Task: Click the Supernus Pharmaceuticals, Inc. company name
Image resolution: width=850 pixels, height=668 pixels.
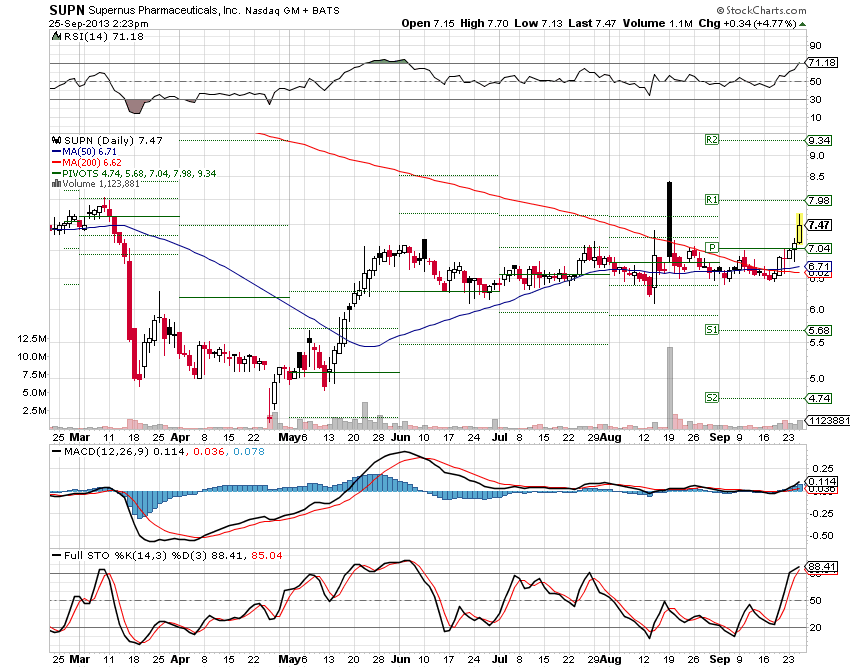Action: point(164,10)
